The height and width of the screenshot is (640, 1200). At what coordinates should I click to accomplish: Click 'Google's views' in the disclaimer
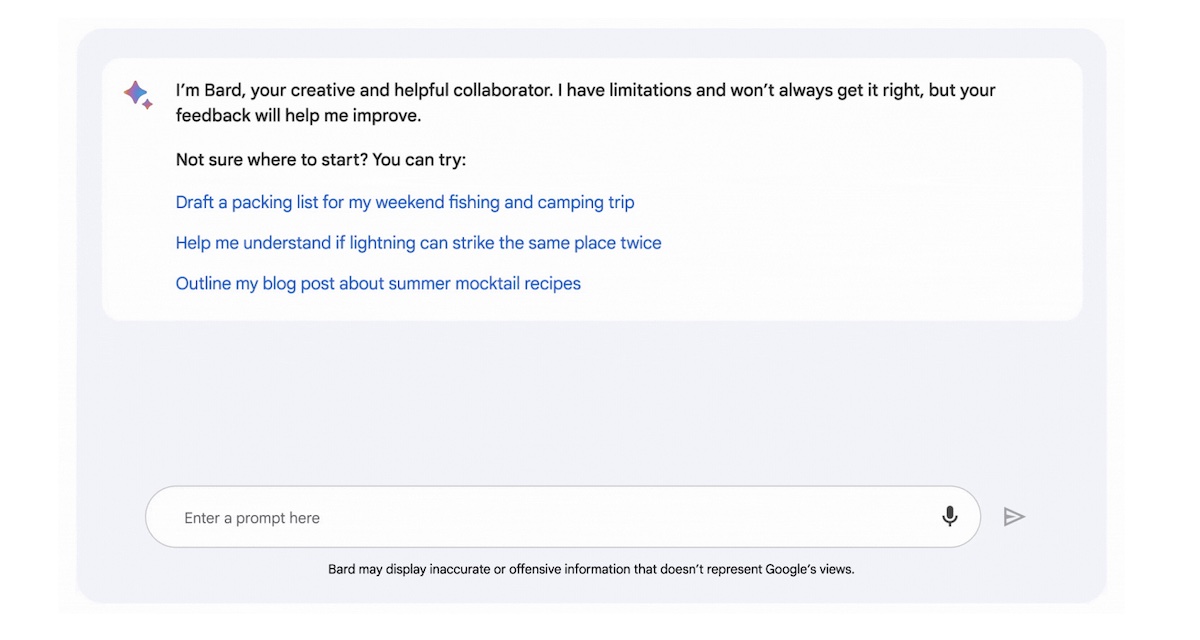[810, 570]
